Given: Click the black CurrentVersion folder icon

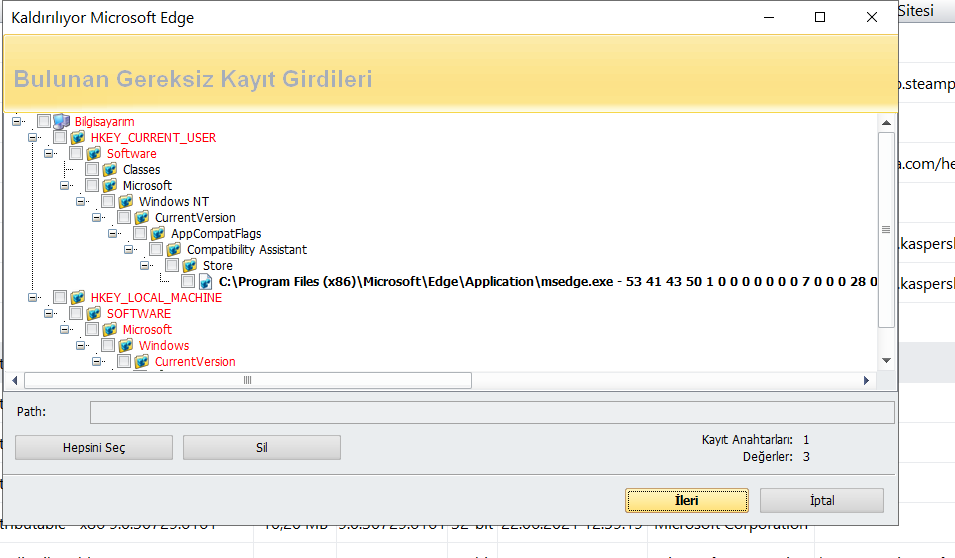Looking at the screenshot, I should tap(141, 217).
